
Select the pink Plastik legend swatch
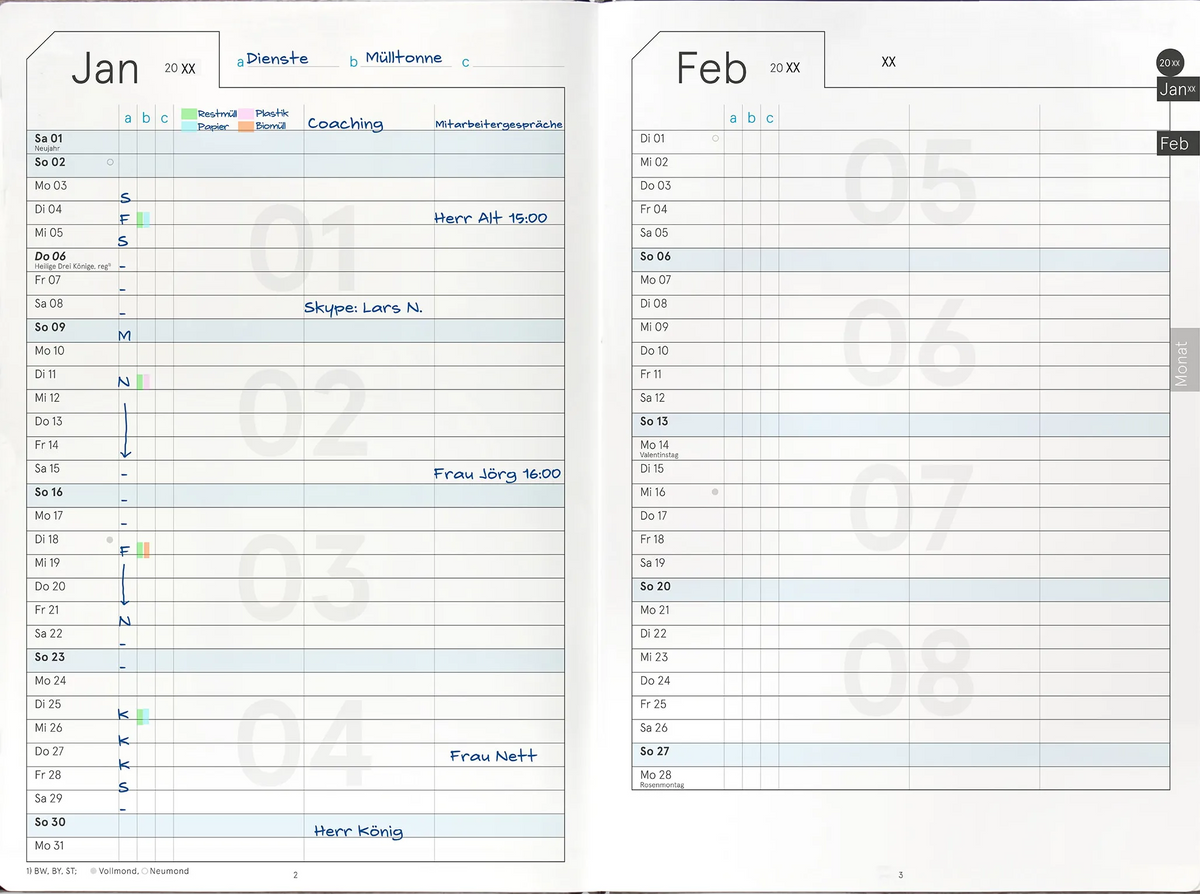click(x=247, y=114)
